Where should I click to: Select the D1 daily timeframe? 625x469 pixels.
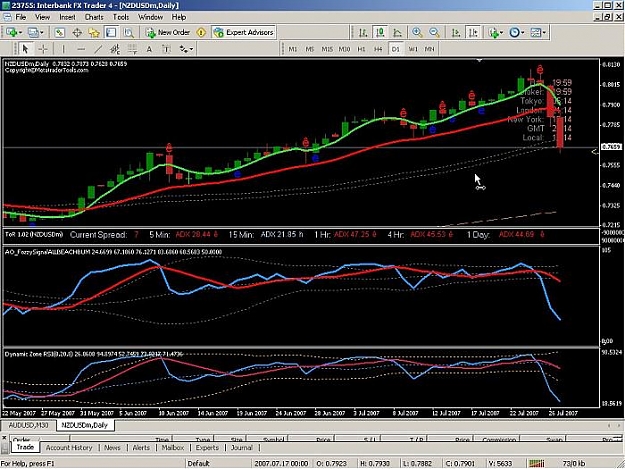pos(395,49)
